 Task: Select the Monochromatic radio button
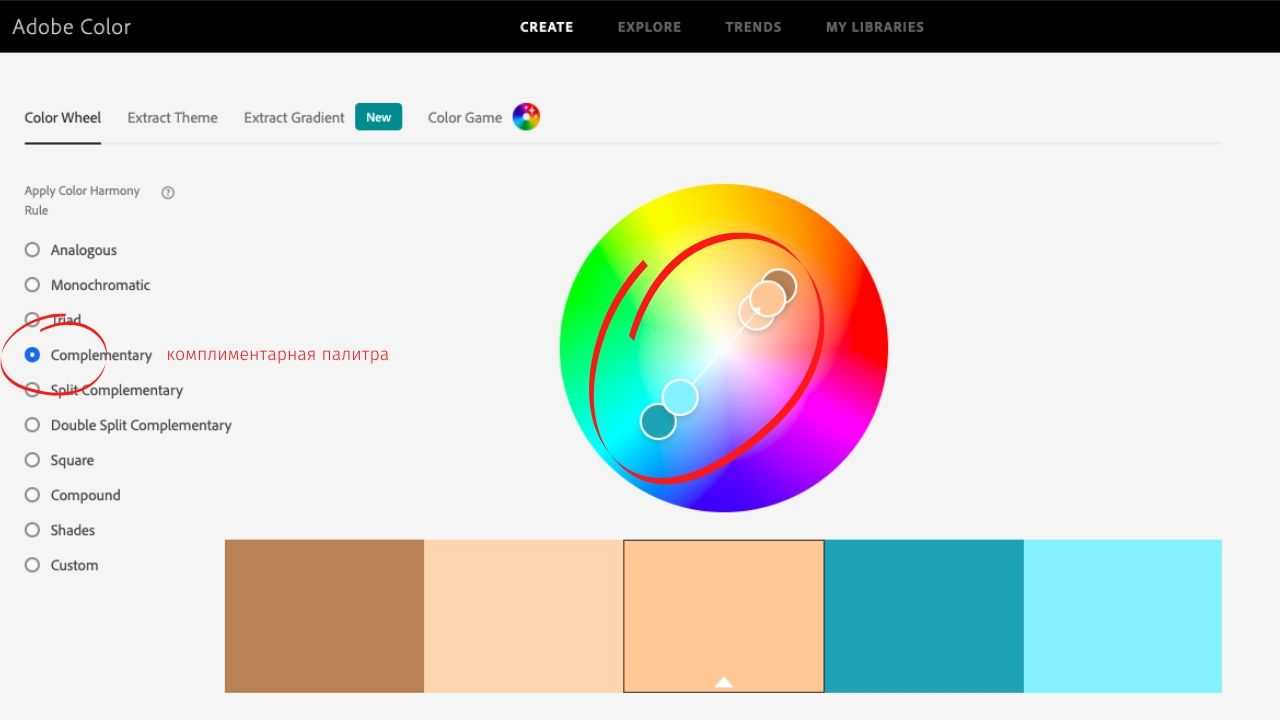32,285
